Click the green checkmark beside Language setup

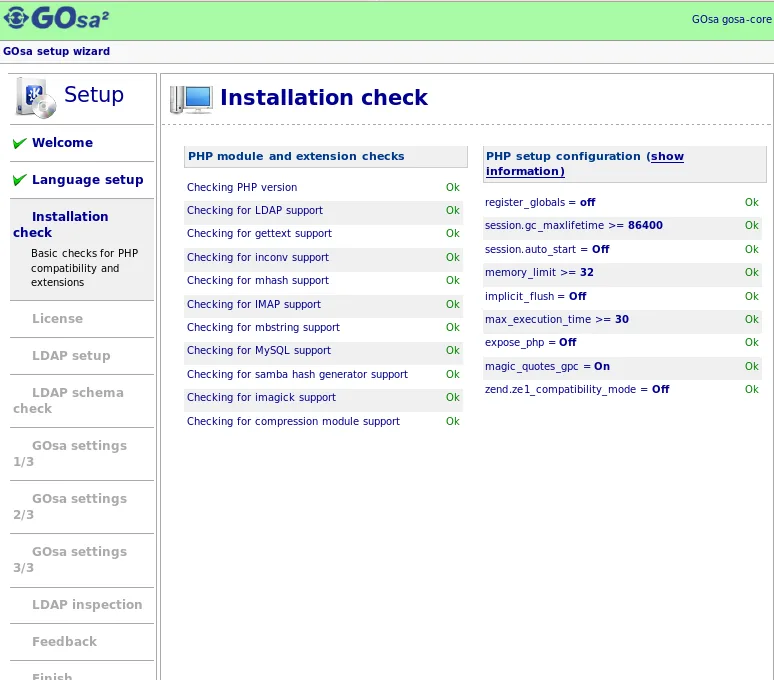coord(20,180)
